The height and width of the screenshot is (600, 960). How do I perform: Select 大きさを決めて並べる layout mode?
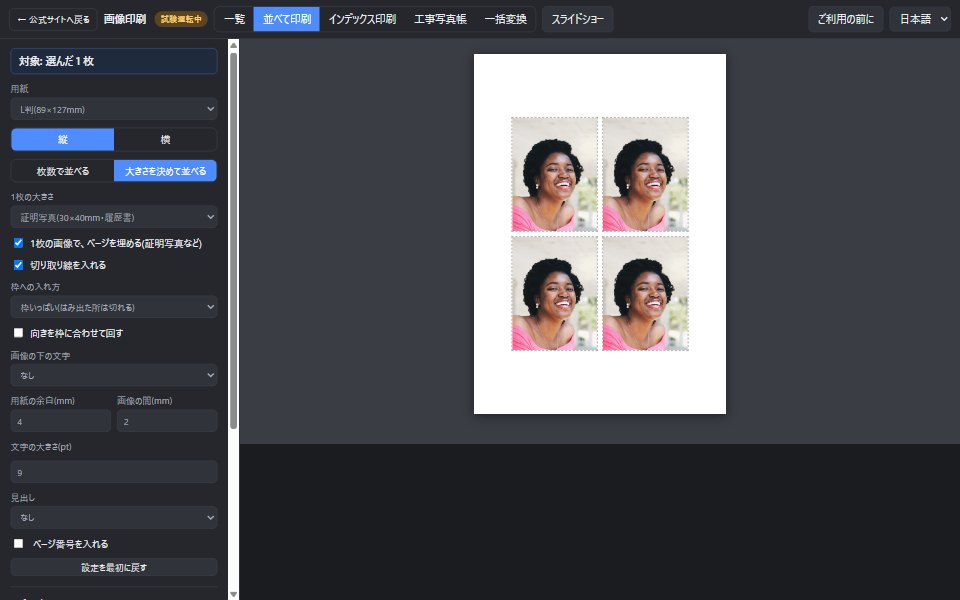coord(165,171)
